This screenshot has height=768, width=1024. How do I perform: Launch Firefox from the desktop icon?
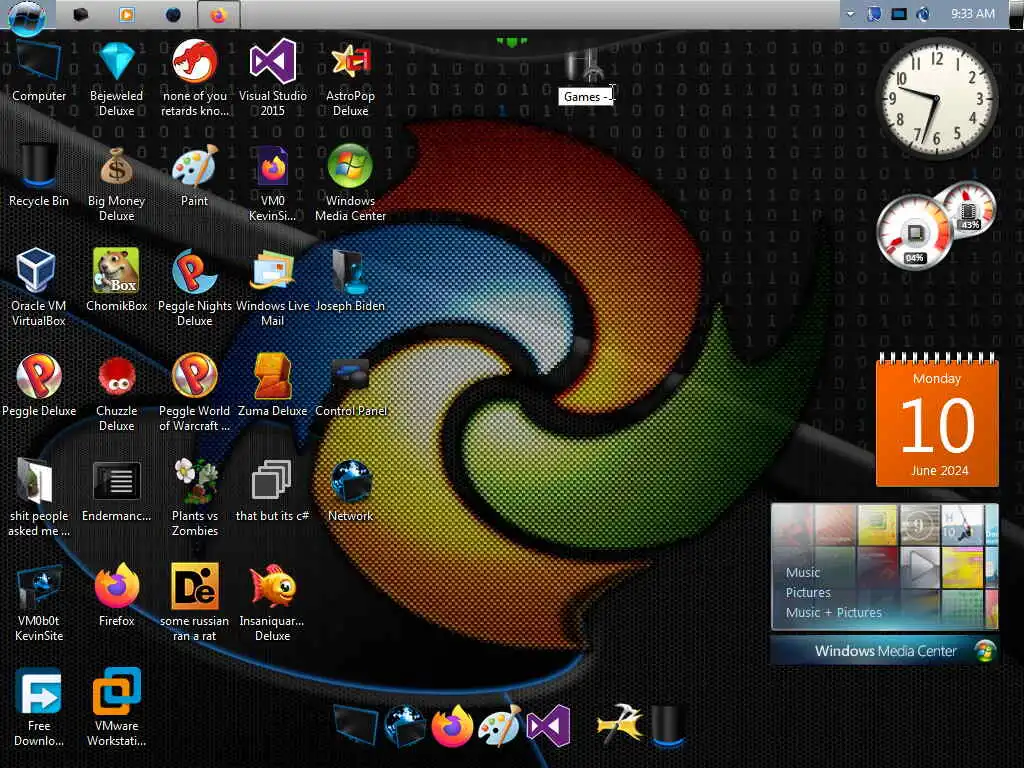116,596
